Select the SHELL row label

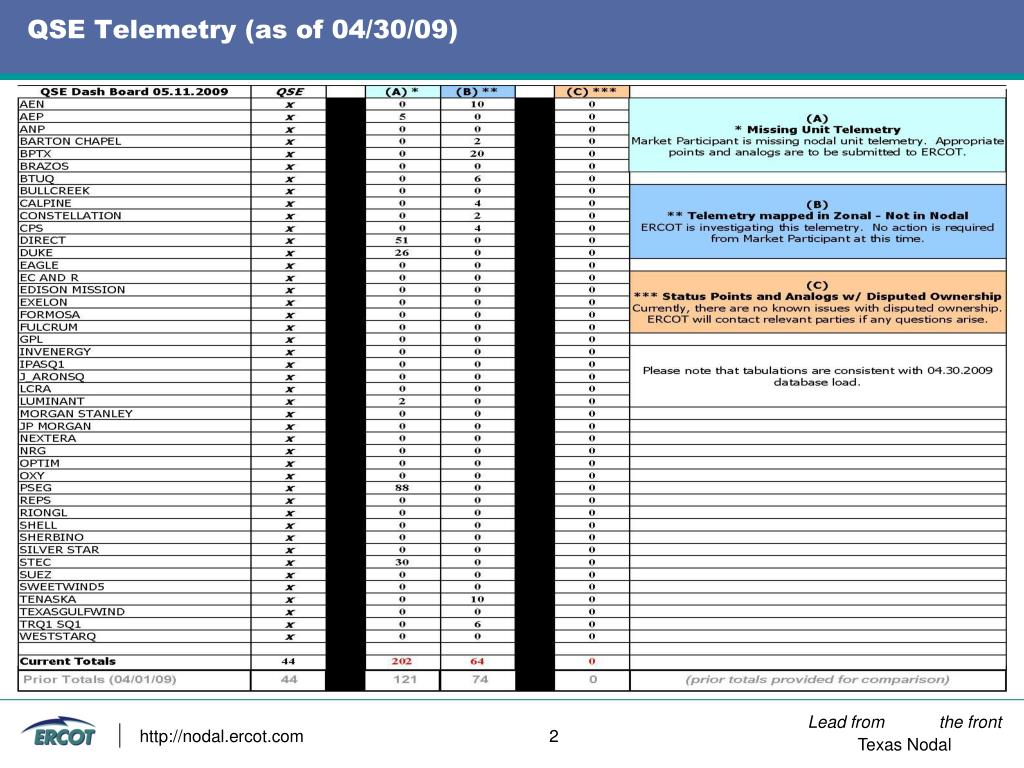point(39,525)
